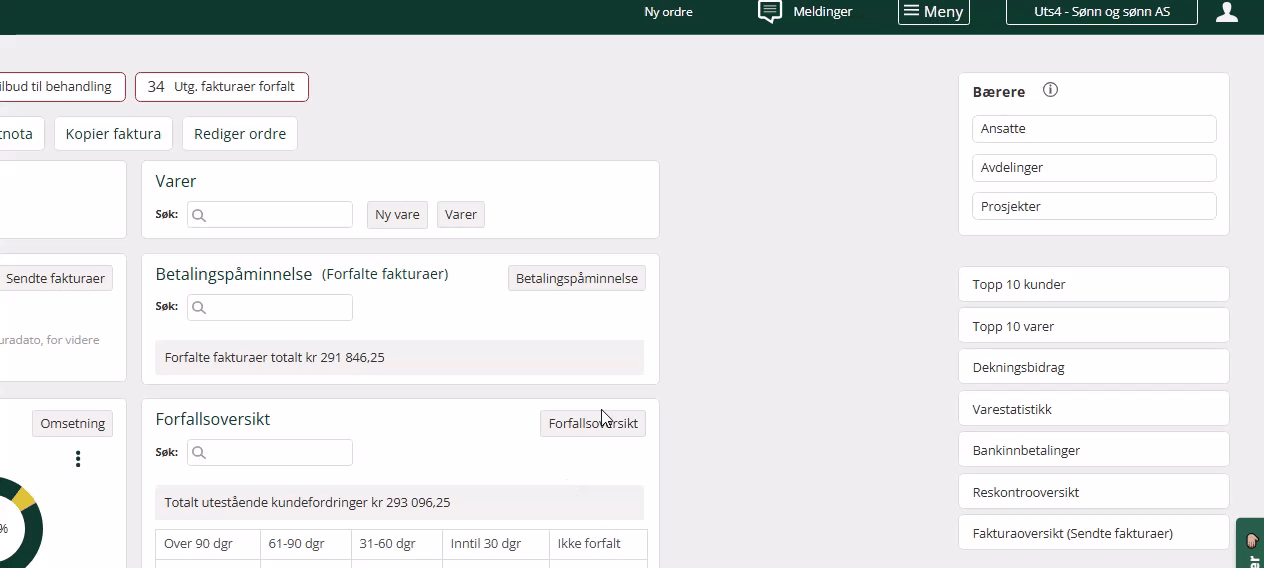Click the Inntil 30 dgr column header
This screenshot has width=1264, height=568.
click(x=496, y=544)
